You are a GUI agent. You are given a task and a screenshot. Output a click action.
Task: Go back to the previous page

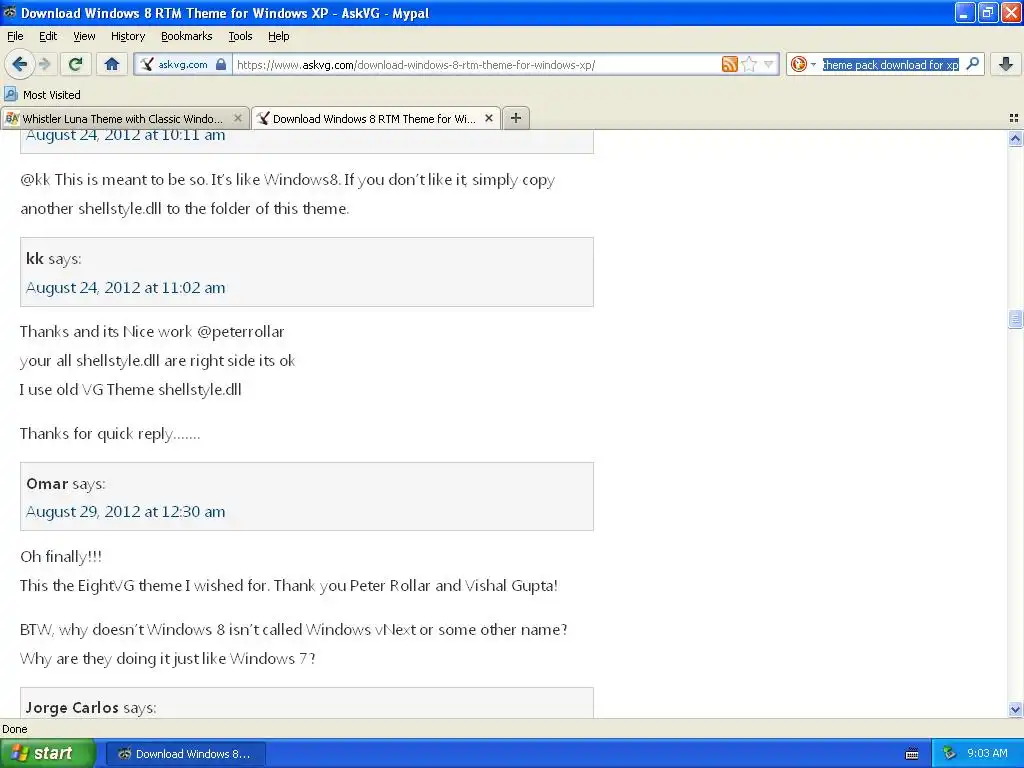tap(19, 64)
